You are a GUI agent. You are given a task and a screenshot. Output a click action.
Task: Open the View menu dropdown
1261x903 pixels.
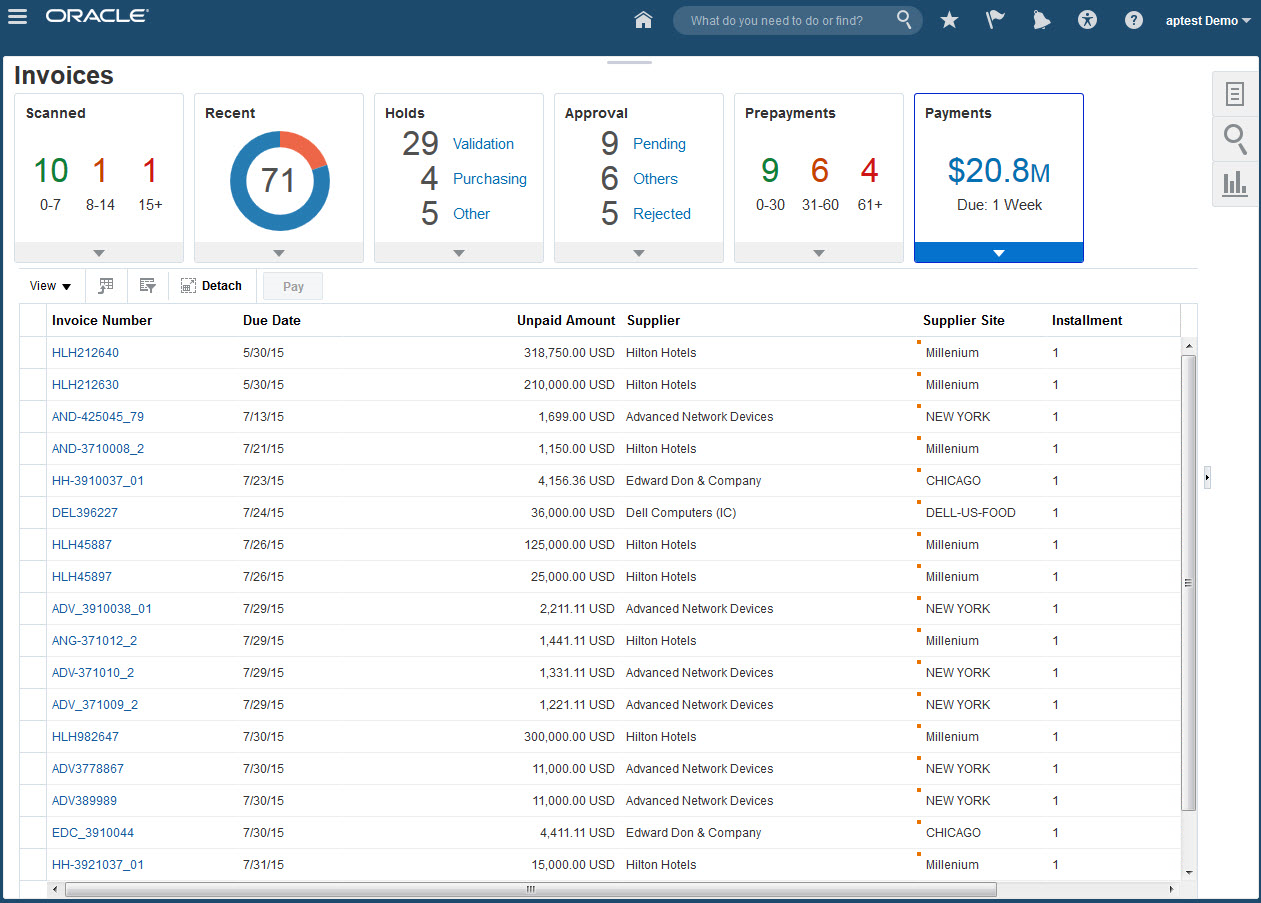tap(50, 286)
